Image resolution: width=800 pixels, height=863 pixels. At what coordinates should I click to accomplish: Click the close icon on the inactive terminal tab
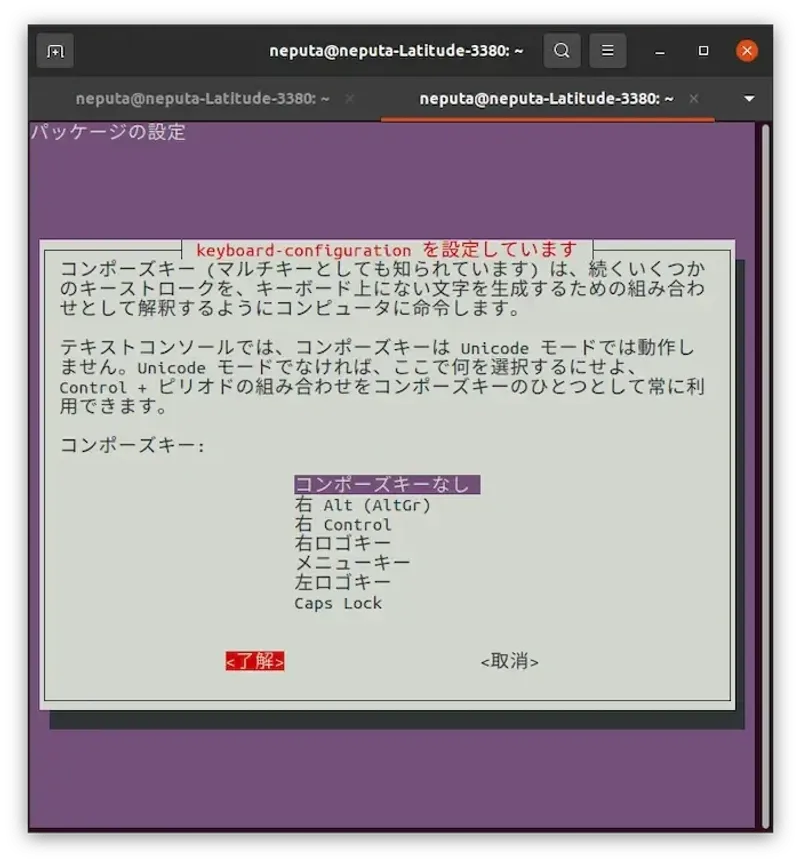click(x=349, y=99)
